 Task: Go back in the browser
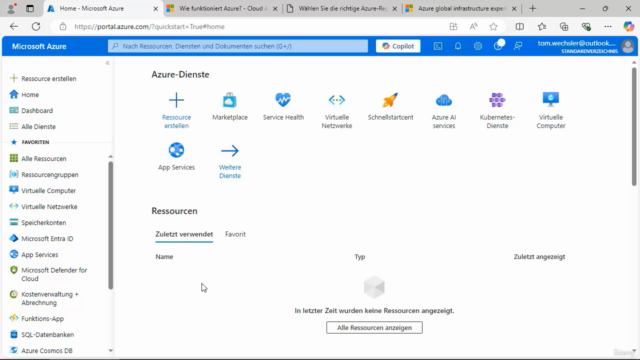click(14, 27)
